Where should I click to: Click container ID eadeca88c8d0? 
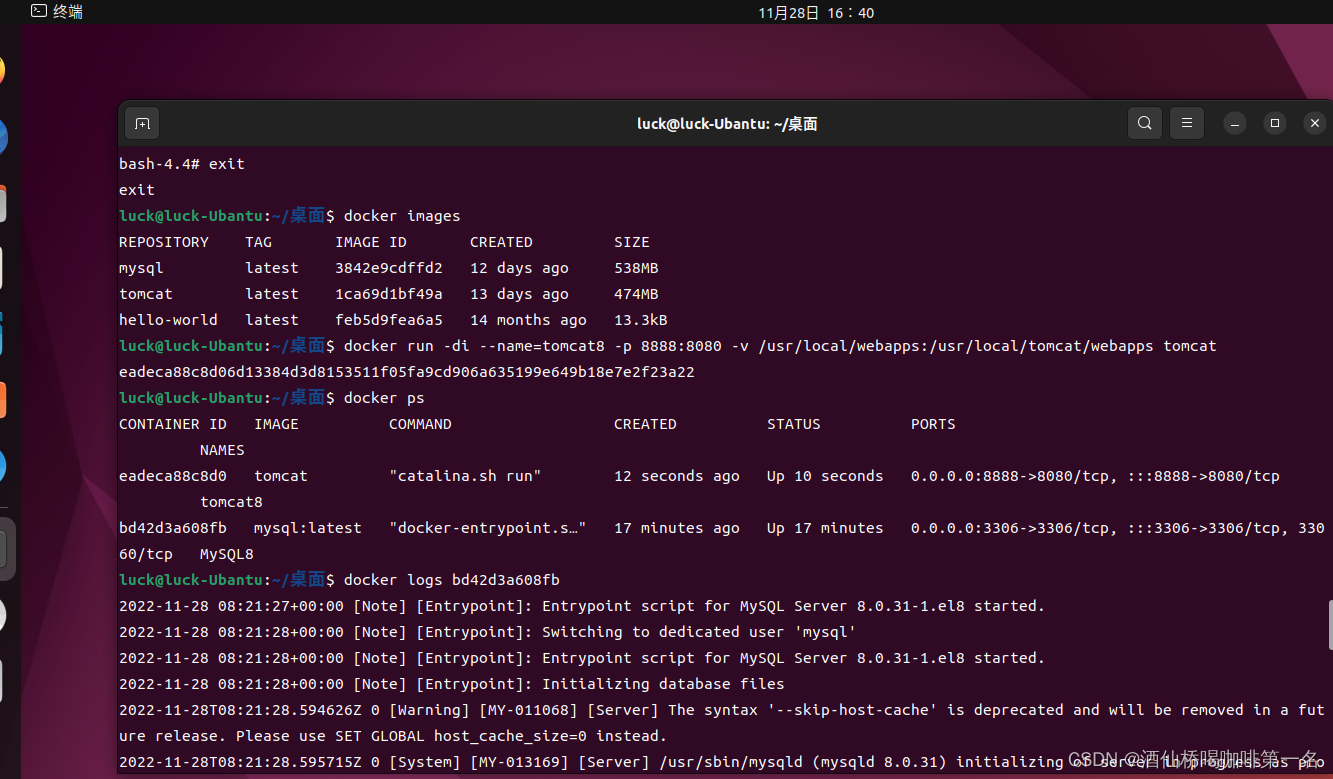(x=173, y=476)
